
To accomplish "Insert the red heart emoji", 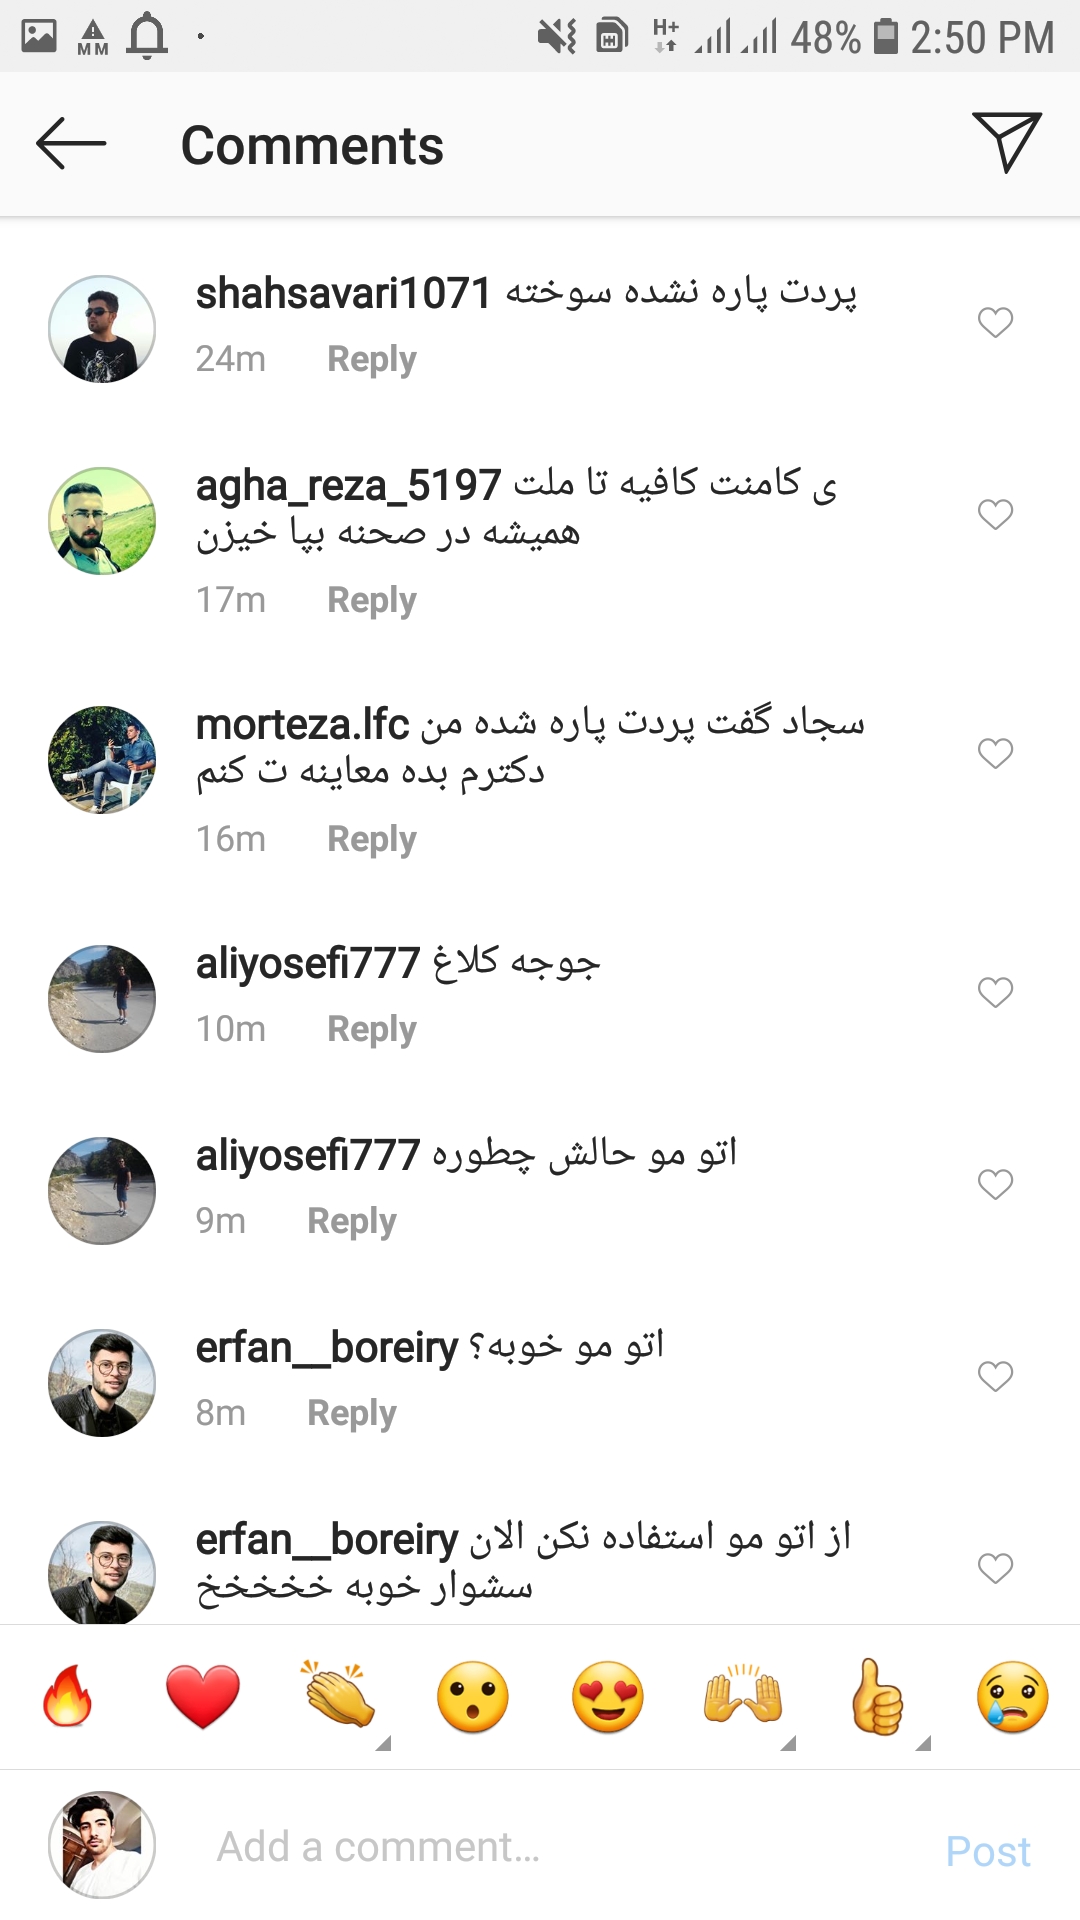I will click(x=203, y=1697).
